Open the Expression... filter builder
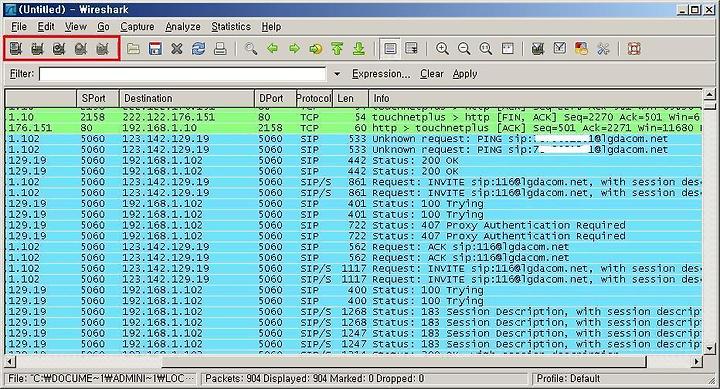The height and width of the screenshot is (389, 720). [x=381, y=73]
